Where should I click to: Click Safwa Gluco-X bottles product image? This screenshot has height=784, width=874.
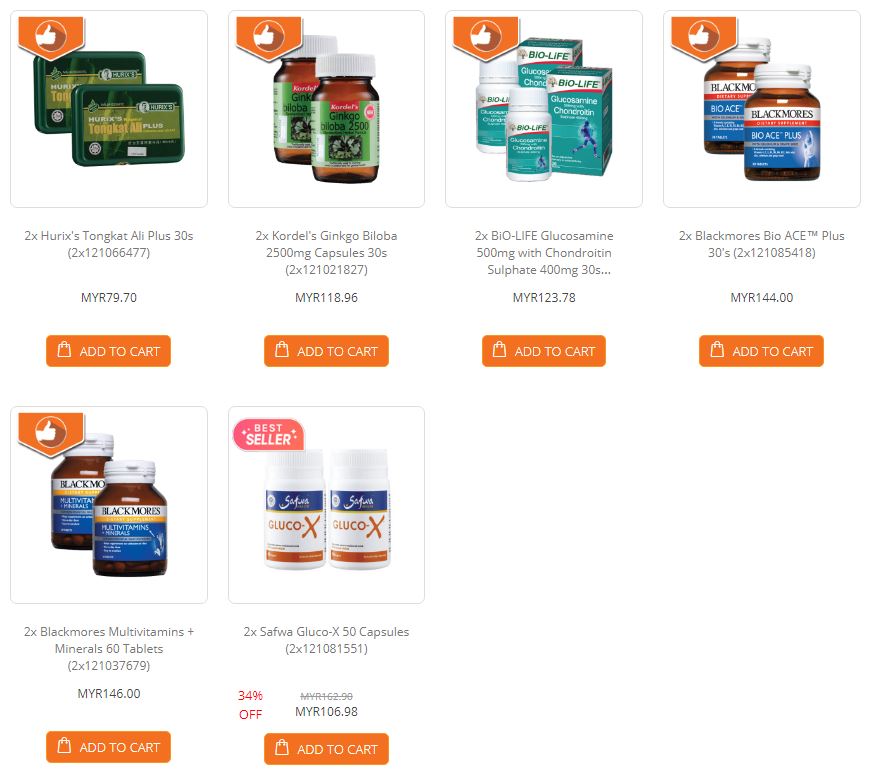pos(327,510)
